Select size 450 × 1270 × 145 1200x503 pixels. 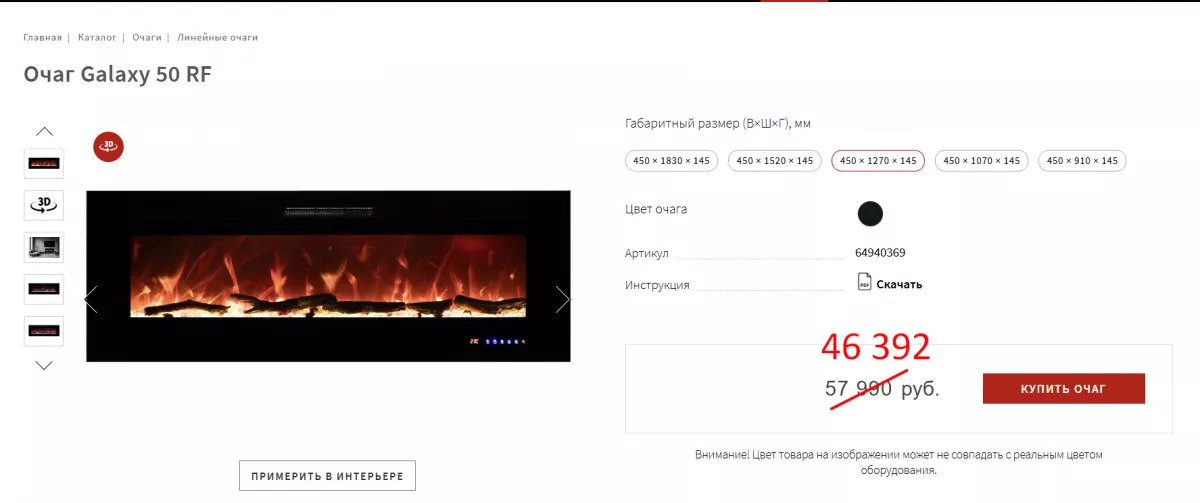coord(878,160)
